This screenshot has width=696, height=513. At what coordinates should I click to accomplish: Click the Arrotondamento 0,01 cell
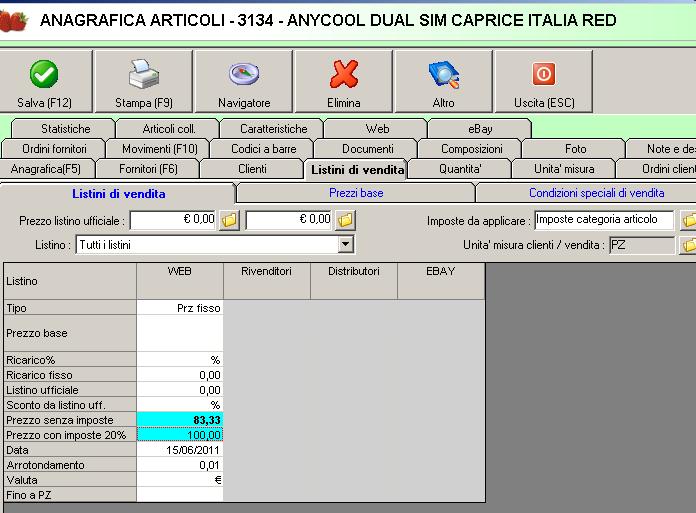[x=180, y=465]
